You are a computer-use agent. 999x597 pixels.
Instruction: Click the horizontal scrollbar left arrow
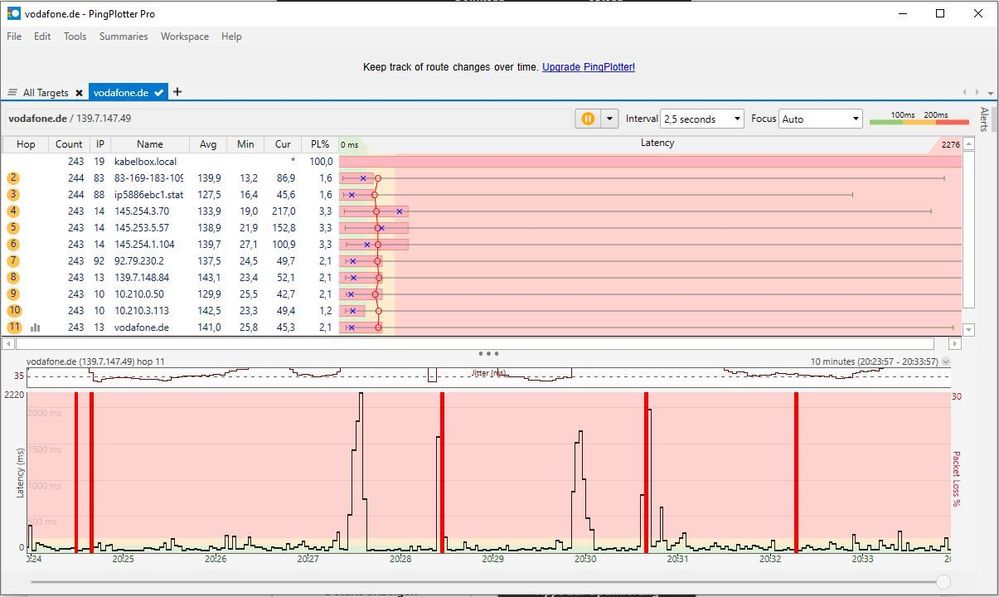[x=8, y=344]
